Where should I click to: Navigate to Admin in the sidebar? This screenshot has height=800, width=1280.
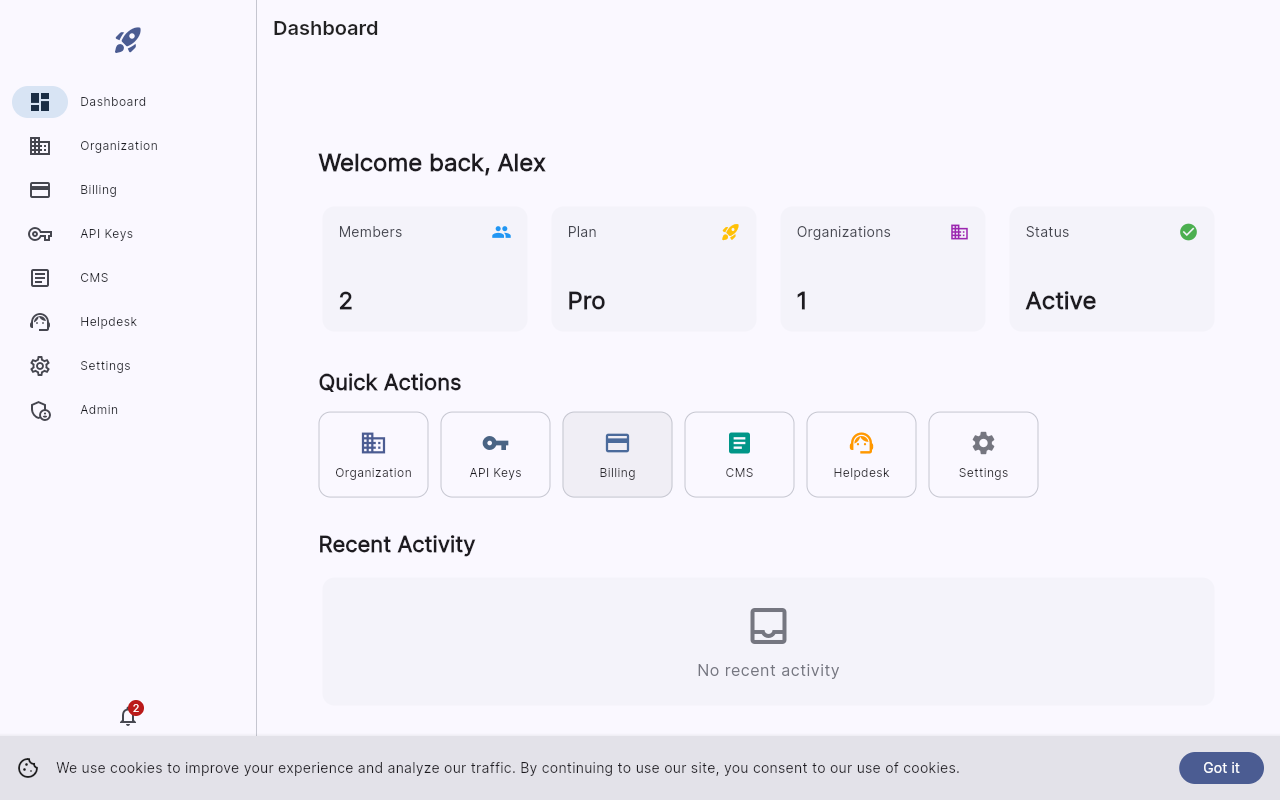99,409
